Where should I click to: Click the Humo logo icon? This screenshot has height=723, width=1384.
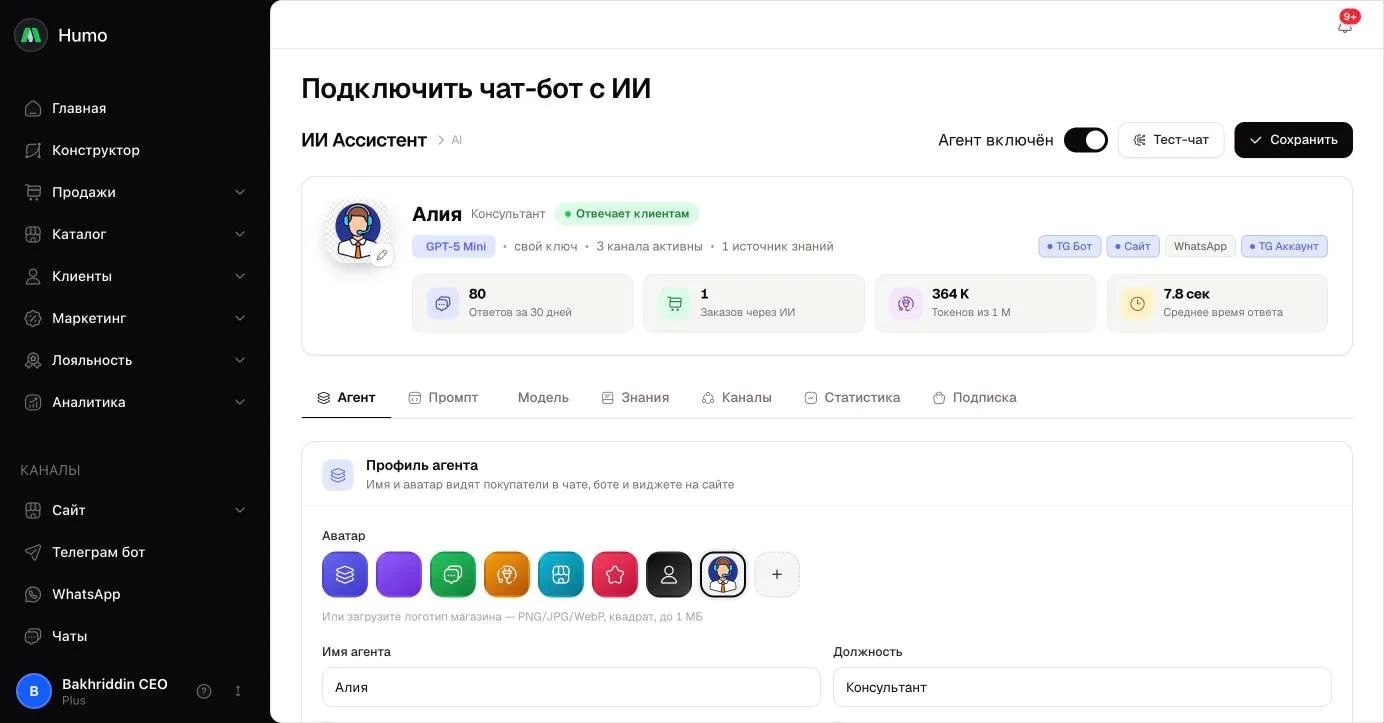point(31,35)
